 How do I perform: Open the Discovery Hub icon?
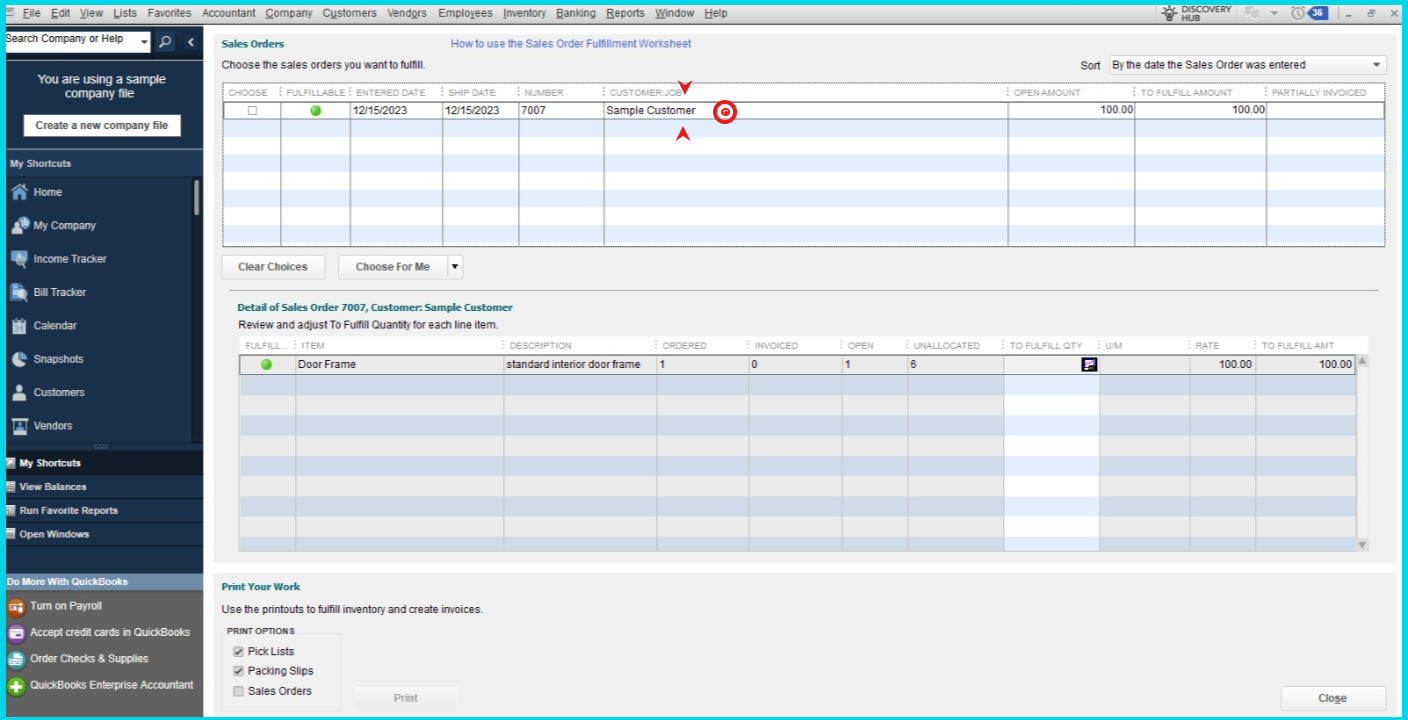[x=1169, y=13]
